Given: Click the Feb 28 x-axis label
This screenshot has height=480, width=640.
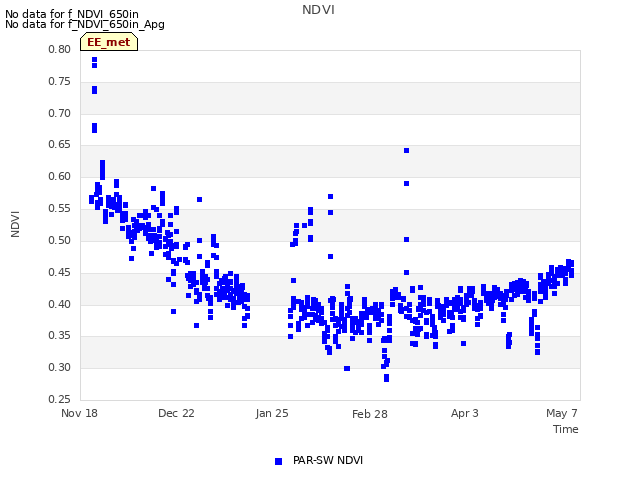Looking at the screenshot, I should [x=369, y=414].
